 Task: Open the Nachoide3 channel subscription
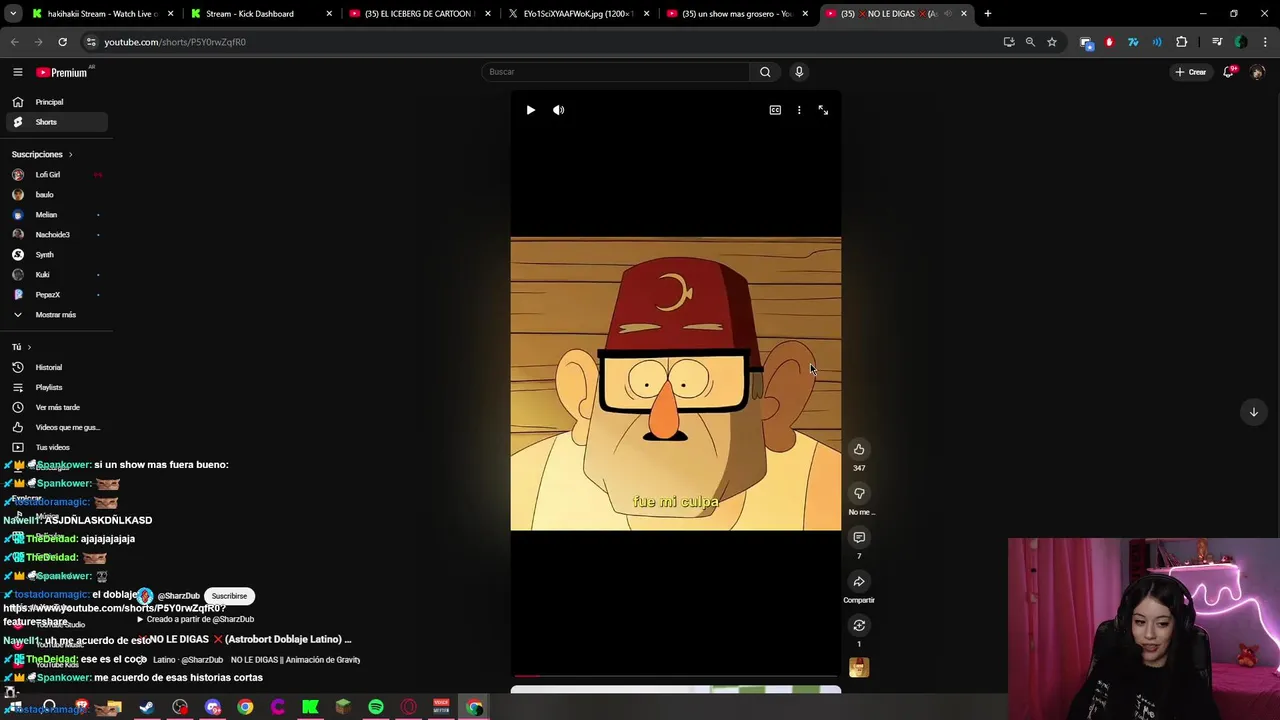tap(56, 235)
